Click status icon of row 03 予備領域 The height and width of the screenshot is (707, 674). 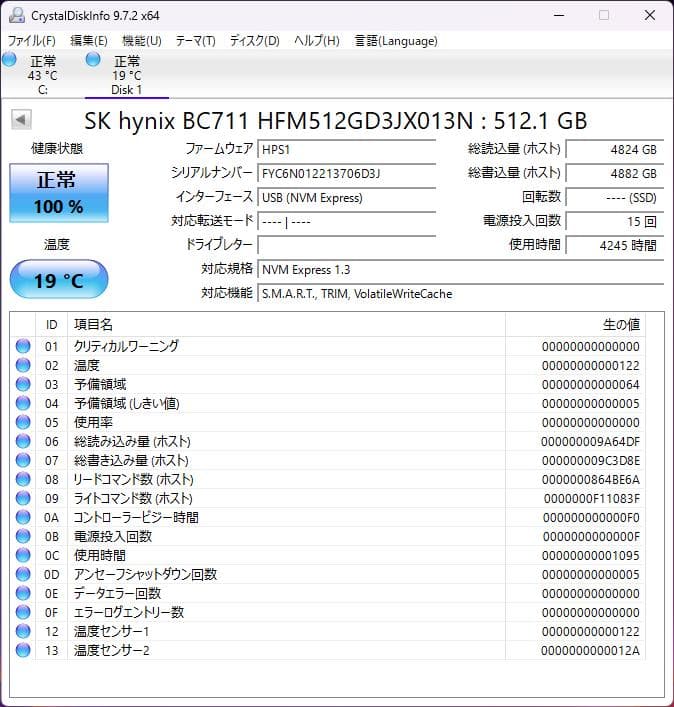point(23,384)
